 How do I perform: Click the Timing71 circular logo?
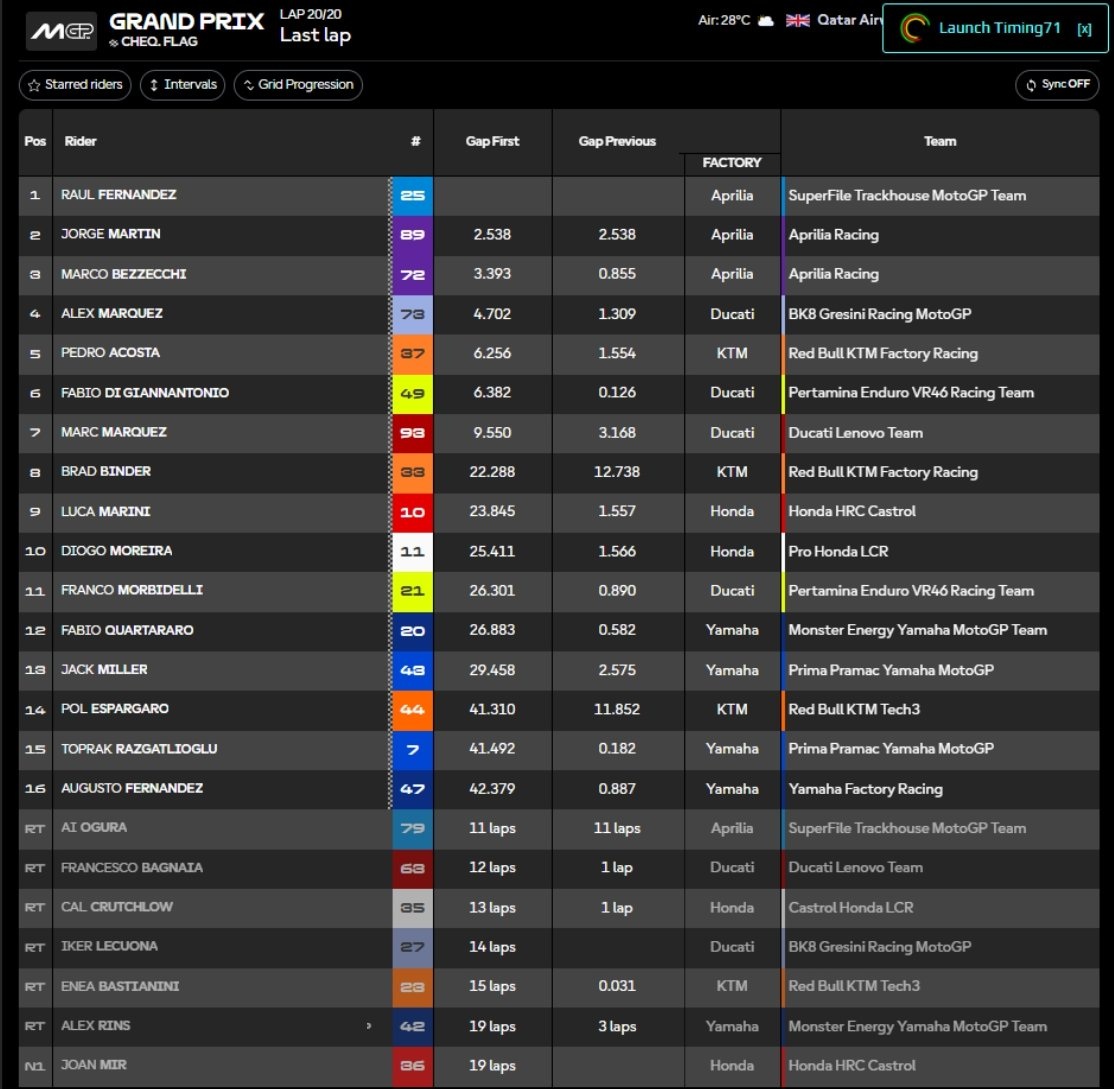pos(914,28)
